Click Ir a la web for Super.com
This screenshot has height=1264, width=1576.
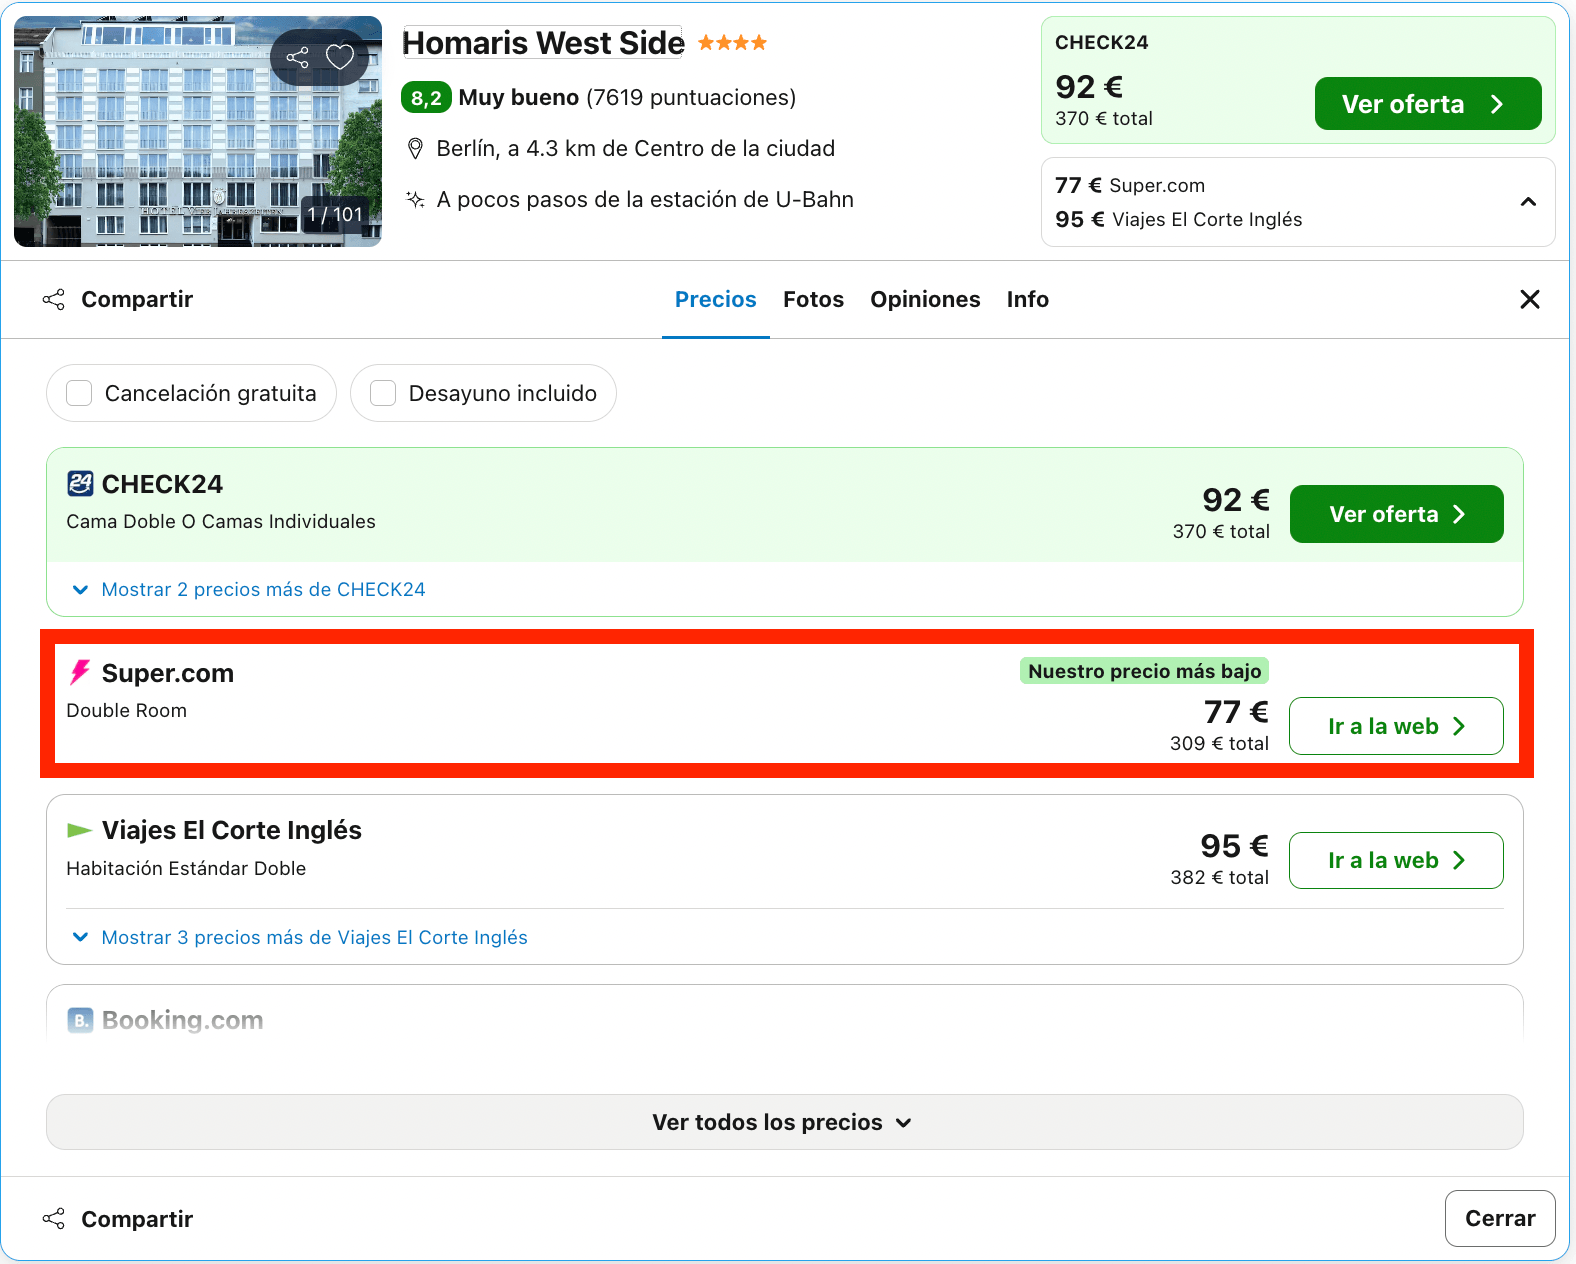[x=1396, y=726]
